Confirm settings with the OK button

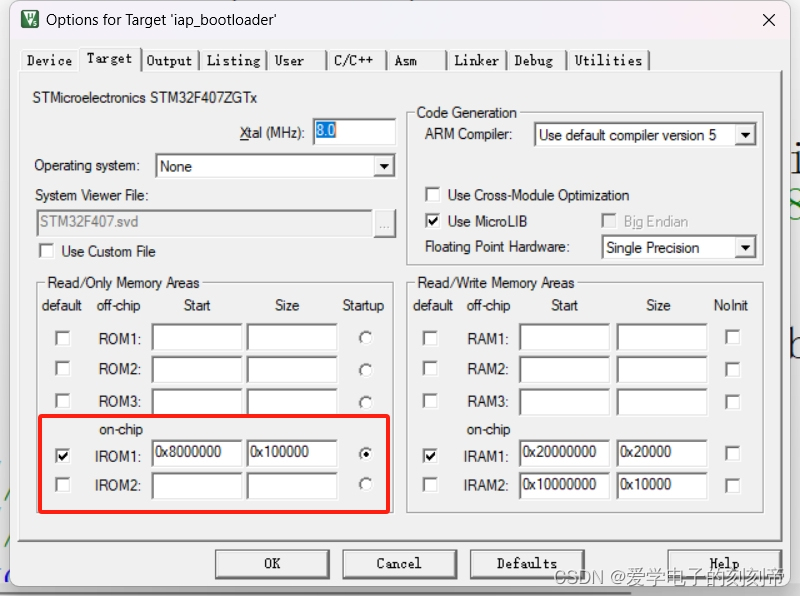click(x=272, y=564)
